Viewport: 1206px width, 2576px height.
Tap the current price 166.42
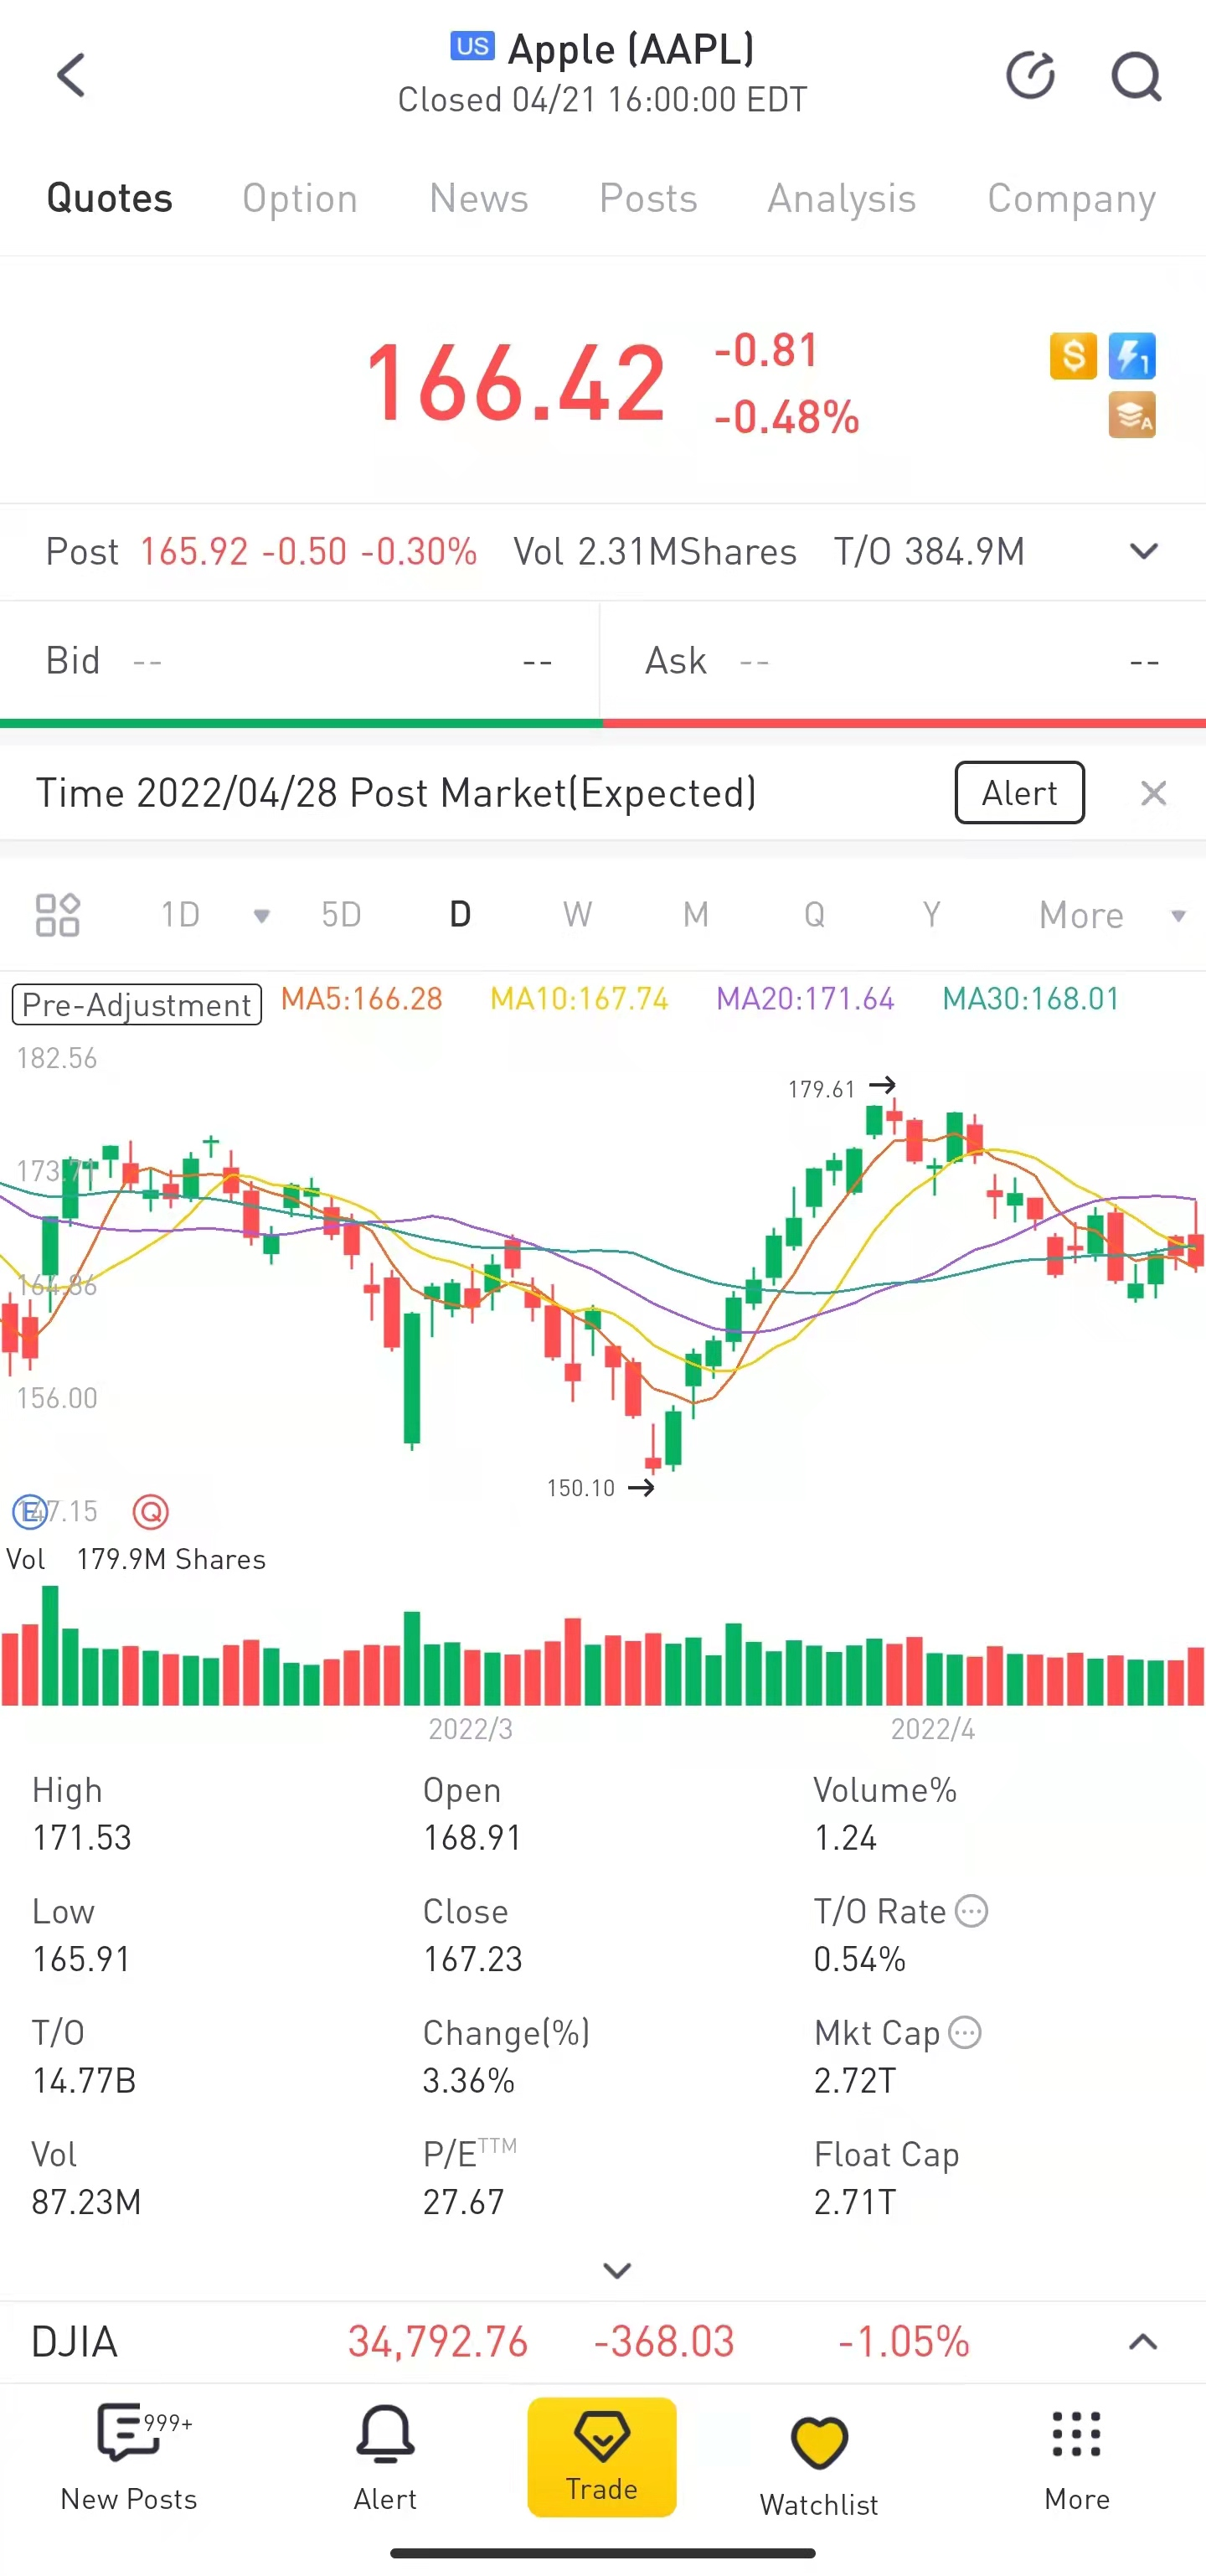pyautogui.click(x=515, y=382)
